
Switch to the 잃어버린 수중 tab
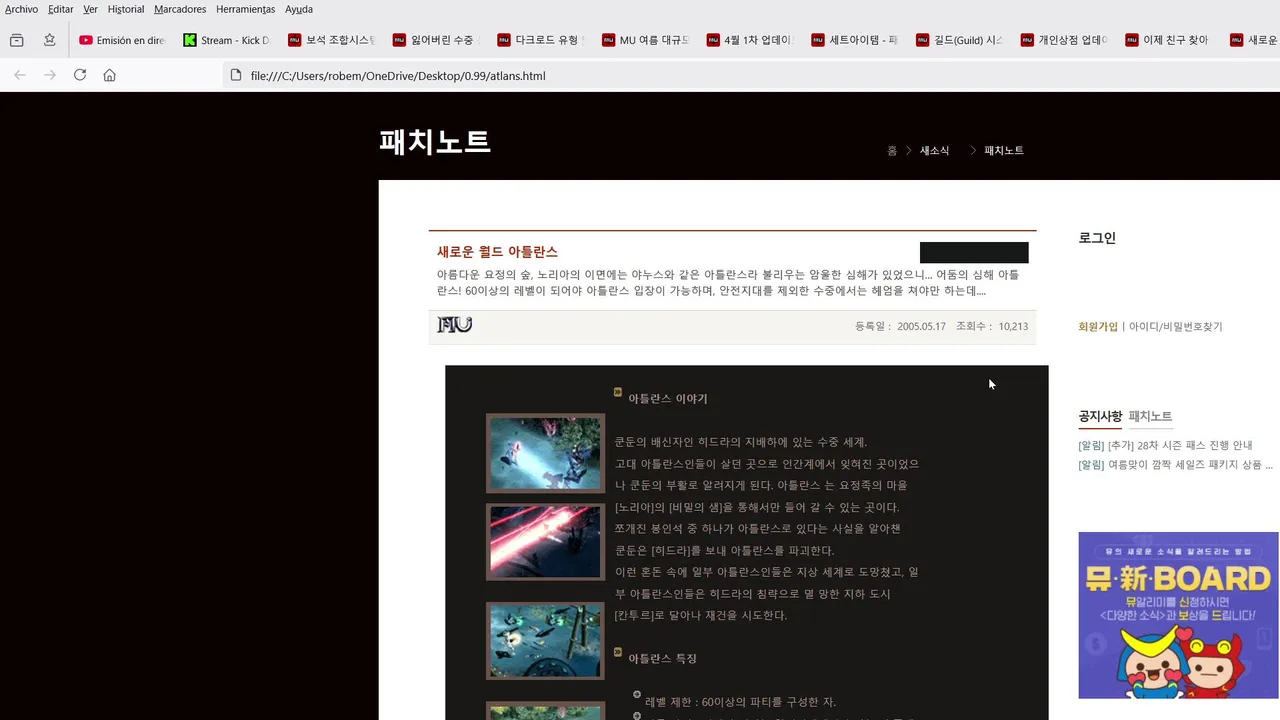tap(436, 40)
